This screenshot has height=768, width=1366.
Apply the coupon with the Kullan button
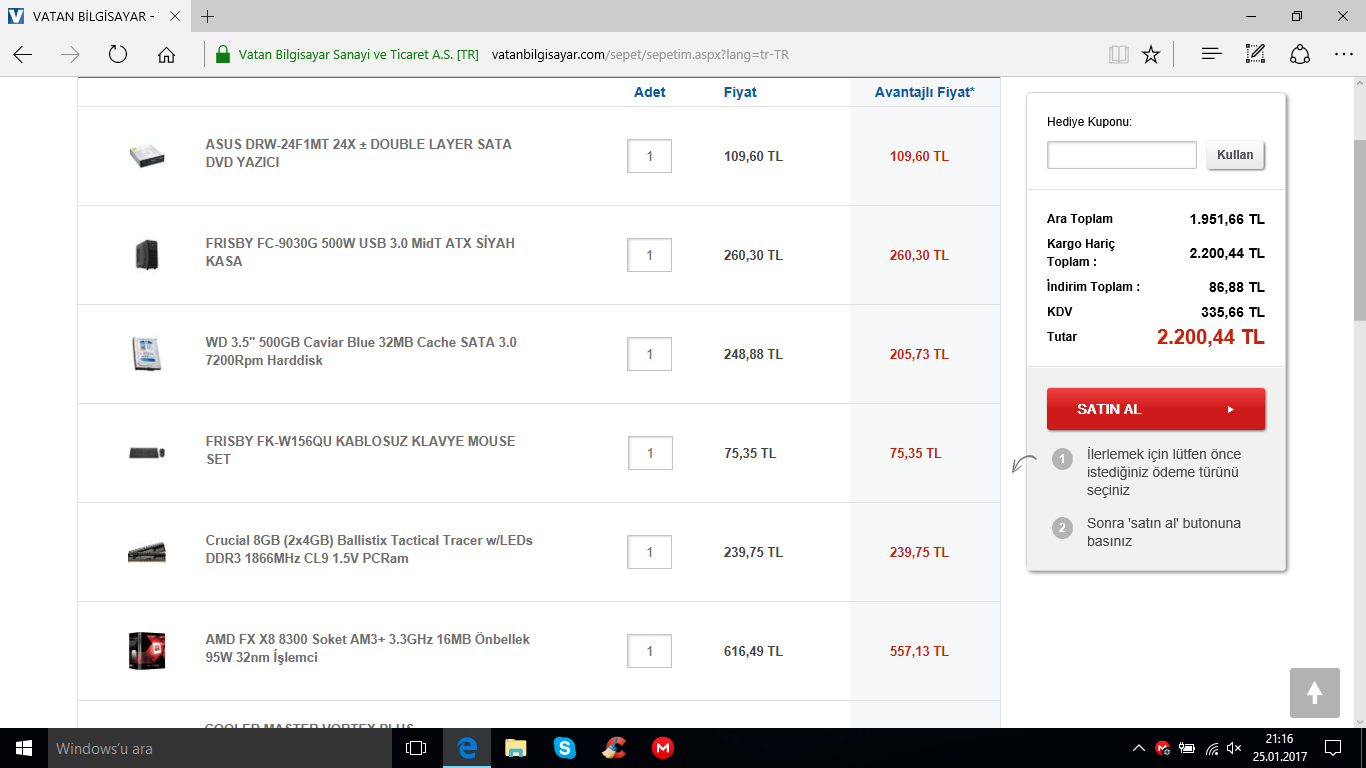(1235, 155)
